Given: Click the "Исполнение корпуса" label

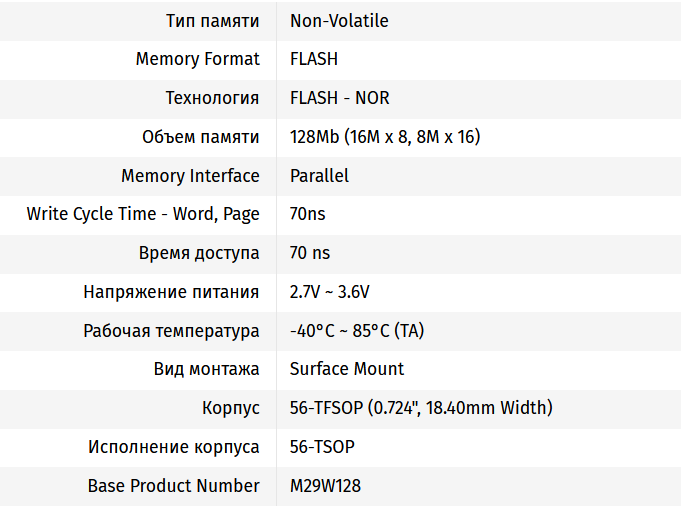Looking at the screenshot, I should click(173, 447).
